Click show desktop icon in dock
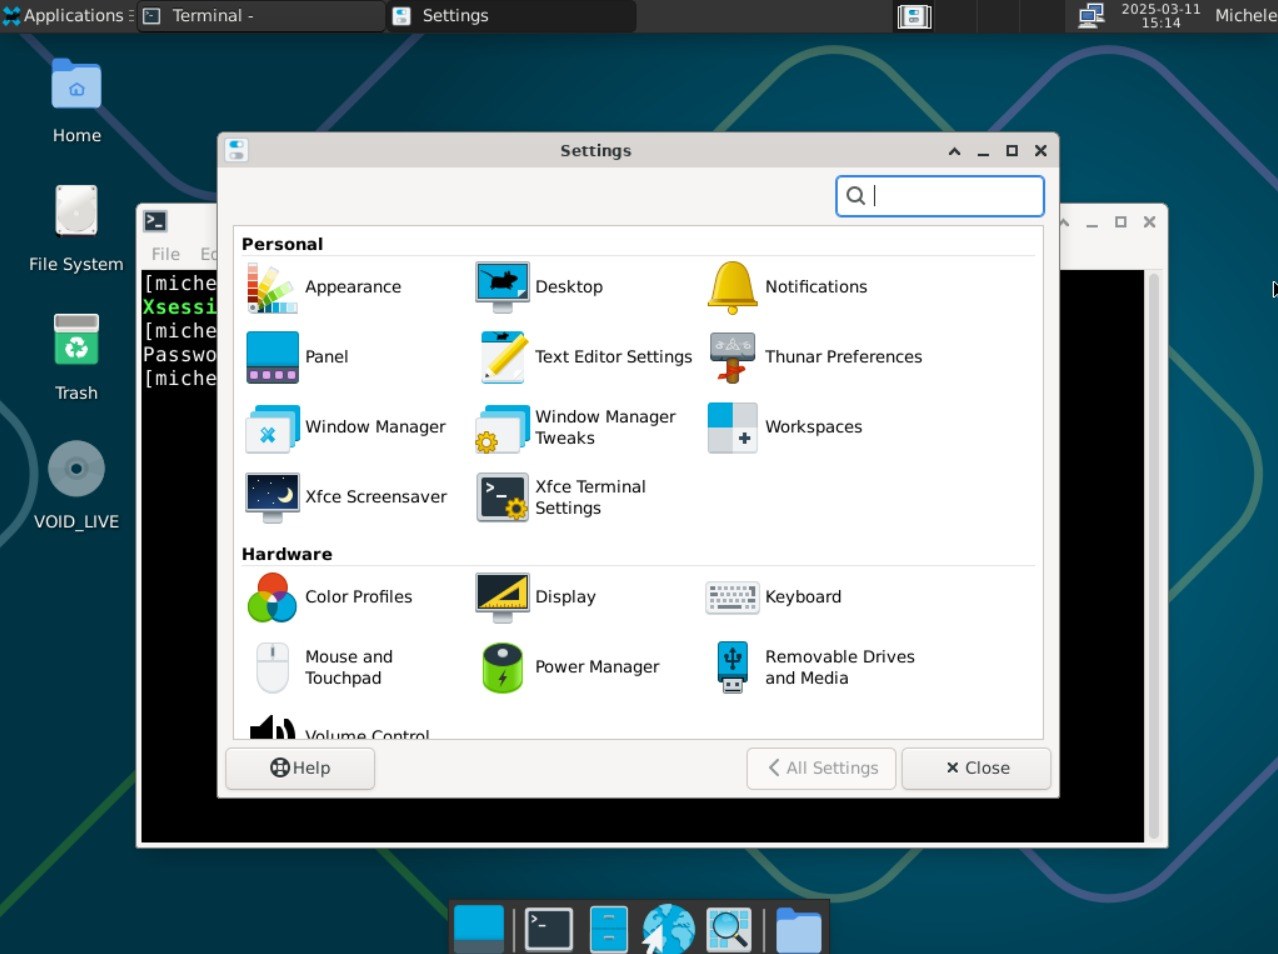This screenshot has width=1278, height=954. 479,928
